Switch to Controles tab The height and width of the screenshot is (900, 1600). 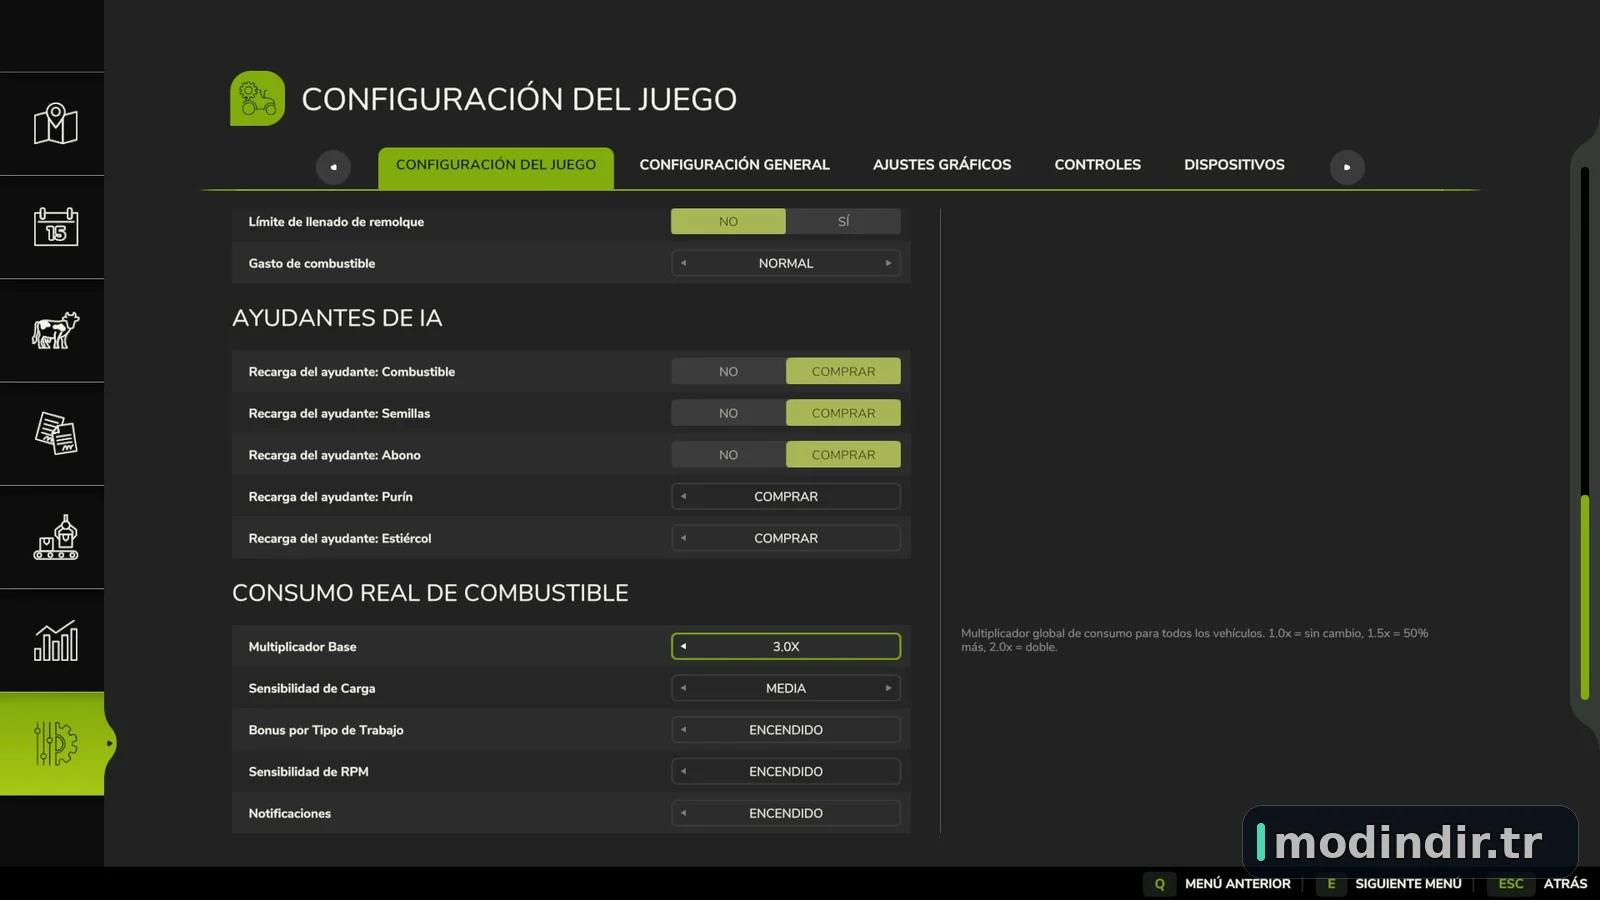coord(1097,165)
